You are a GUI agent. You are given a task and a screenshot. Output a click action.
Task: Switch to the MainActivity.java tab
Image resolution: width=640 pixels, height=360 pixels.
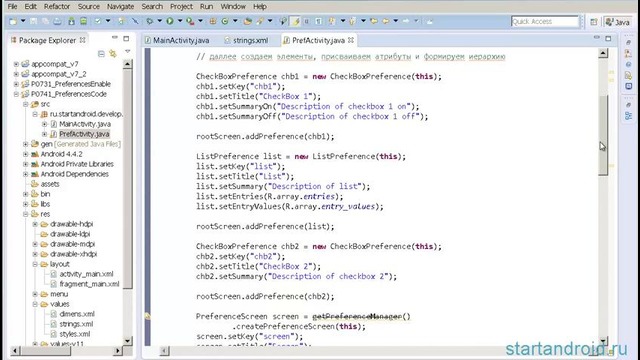point(177,40)
